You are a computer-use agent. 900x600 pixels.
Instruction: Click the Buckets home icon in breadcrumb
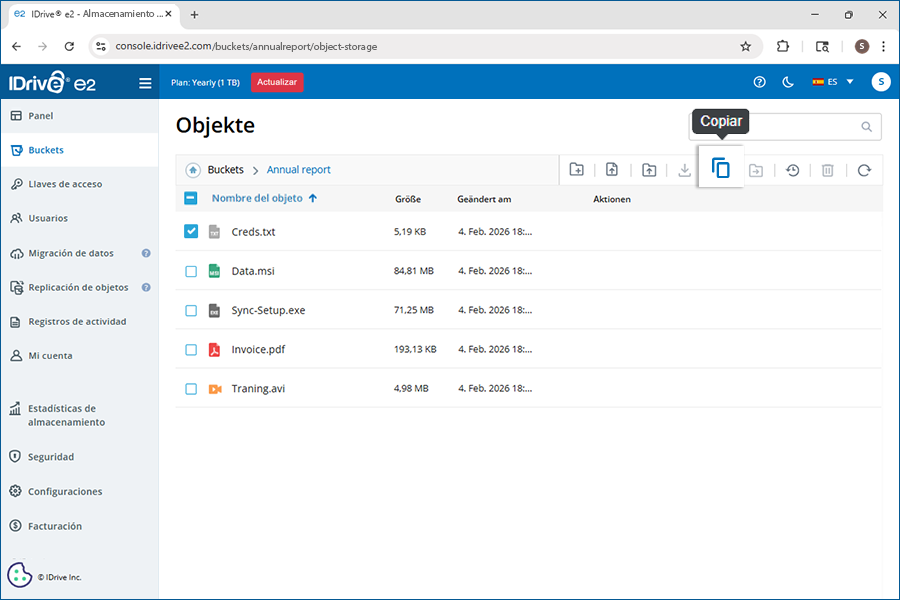[193, 170]
